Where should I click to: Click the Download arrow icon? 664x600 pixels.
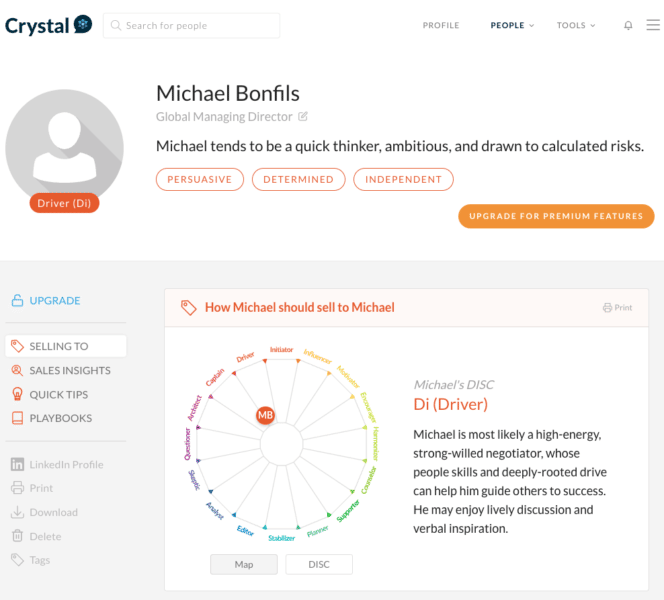coord(17,512)
